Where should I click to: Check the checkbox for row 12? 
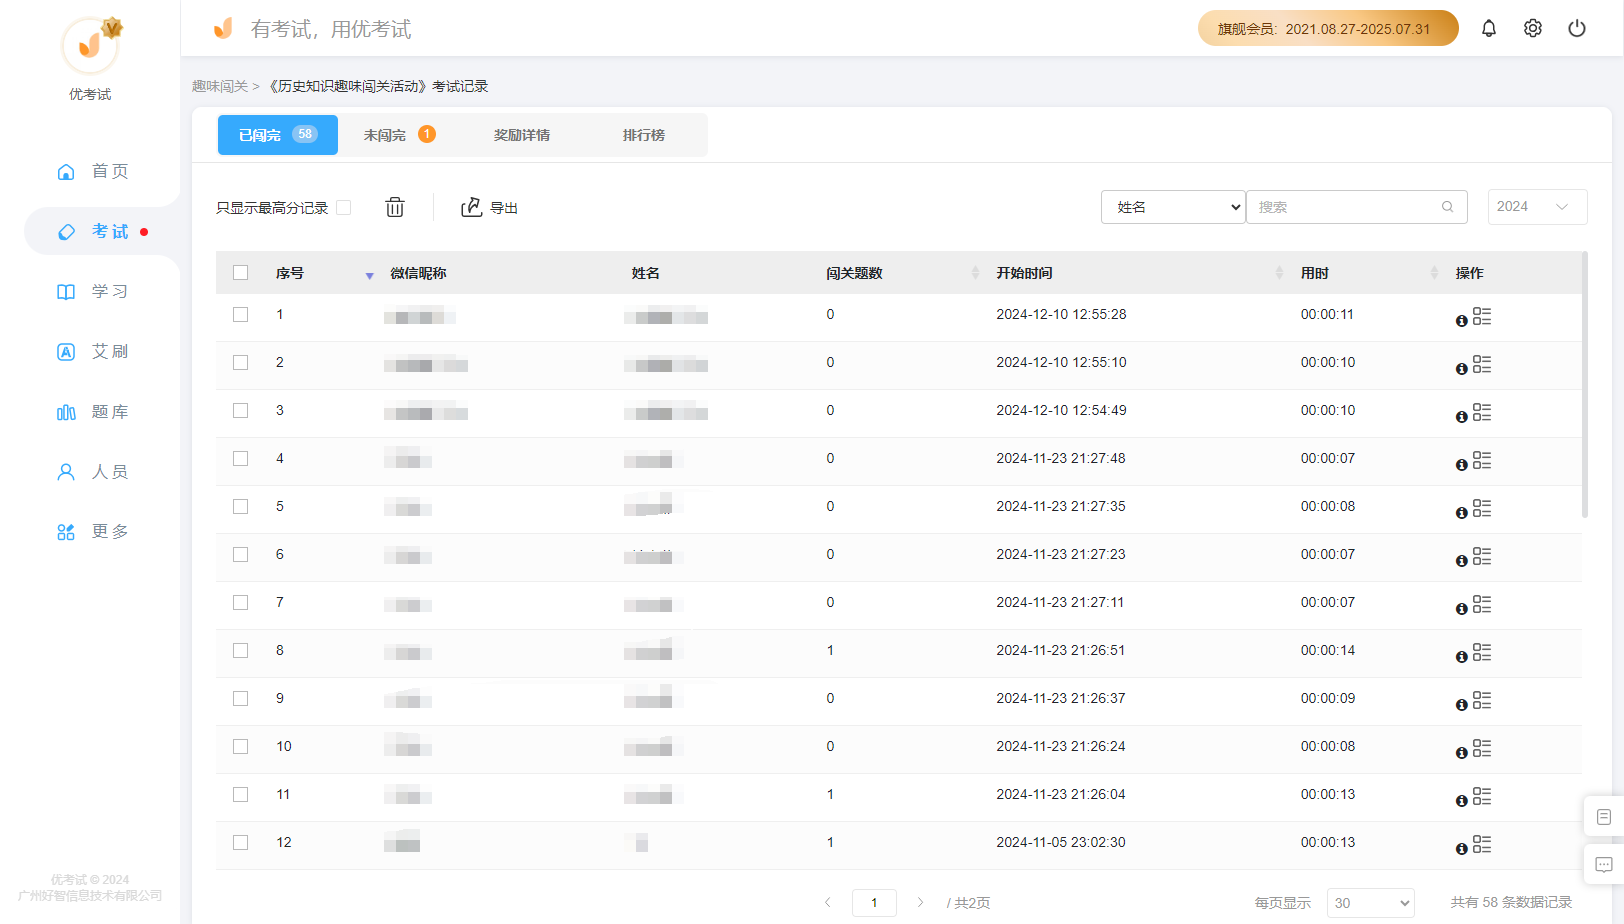pyautogui.click(x=240, y=843)
